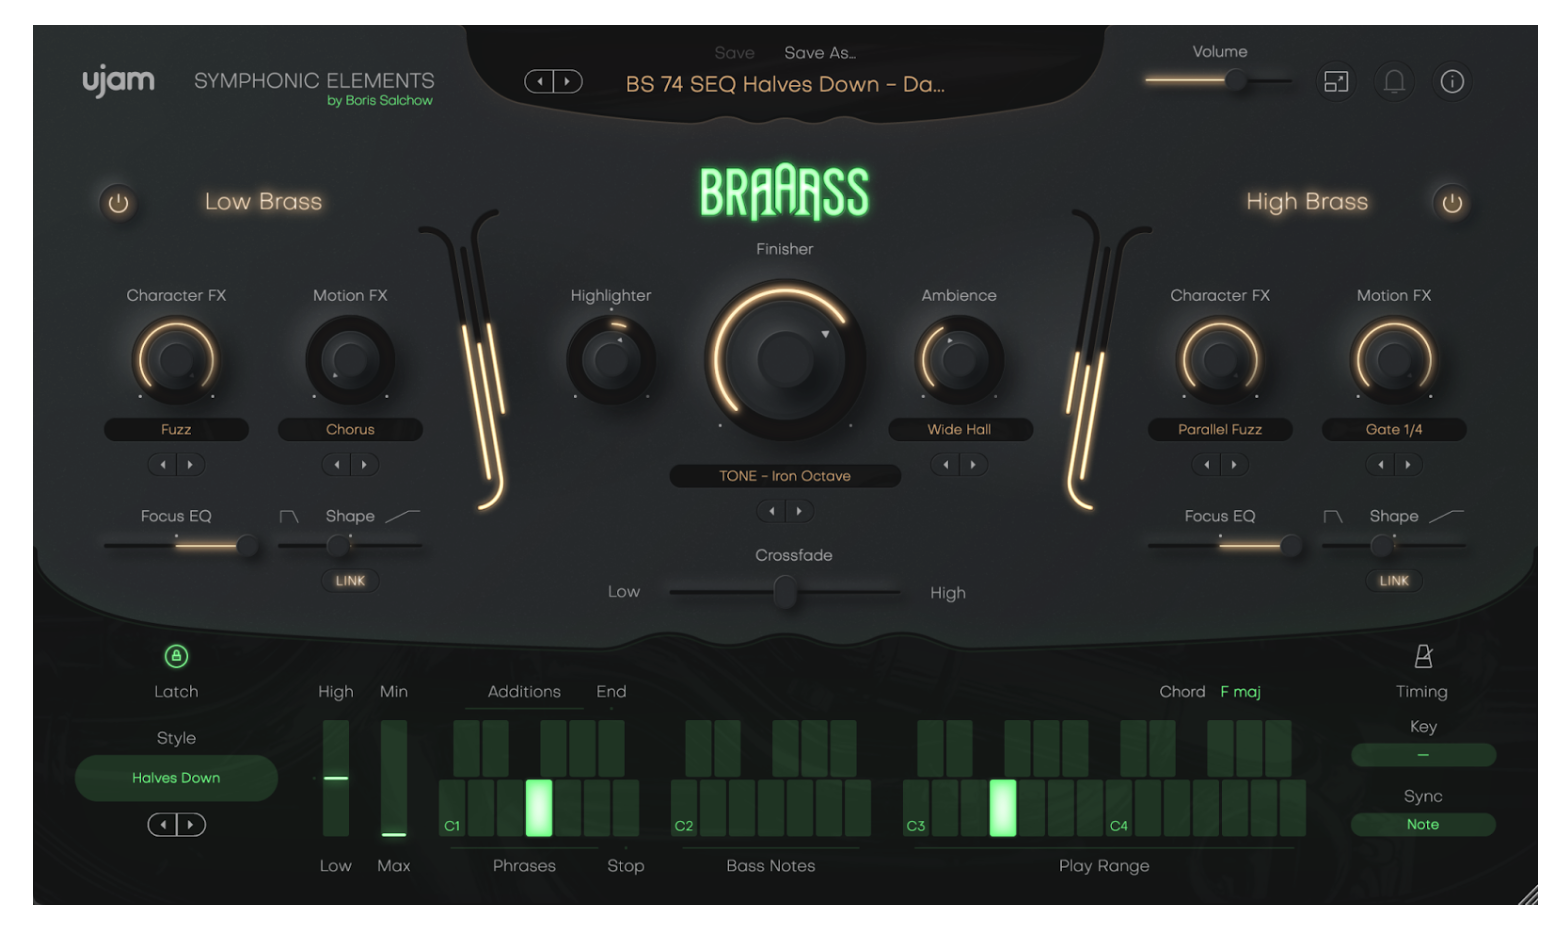Image resolution: width=1565 pixels, height=930 pixels.
Task: Click next Low Brass Motion FX arrow
Action: [364, 464]
